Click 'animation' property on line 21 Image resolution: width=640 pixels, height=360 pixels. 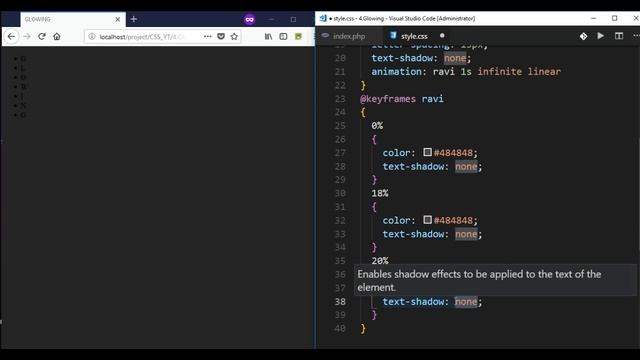[396, 71]
